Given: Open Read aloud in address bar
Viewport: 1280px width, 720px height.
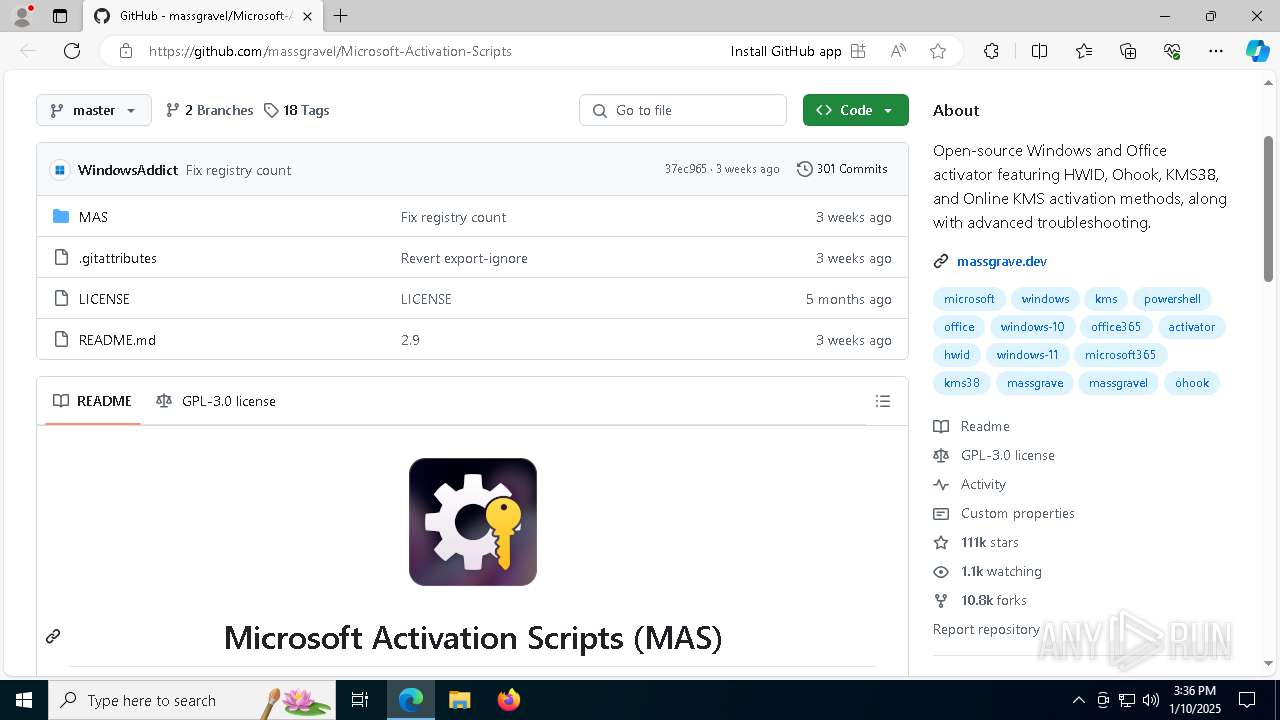Looking at the screenshot, I should pyautogui.click(x=898, y=51).
